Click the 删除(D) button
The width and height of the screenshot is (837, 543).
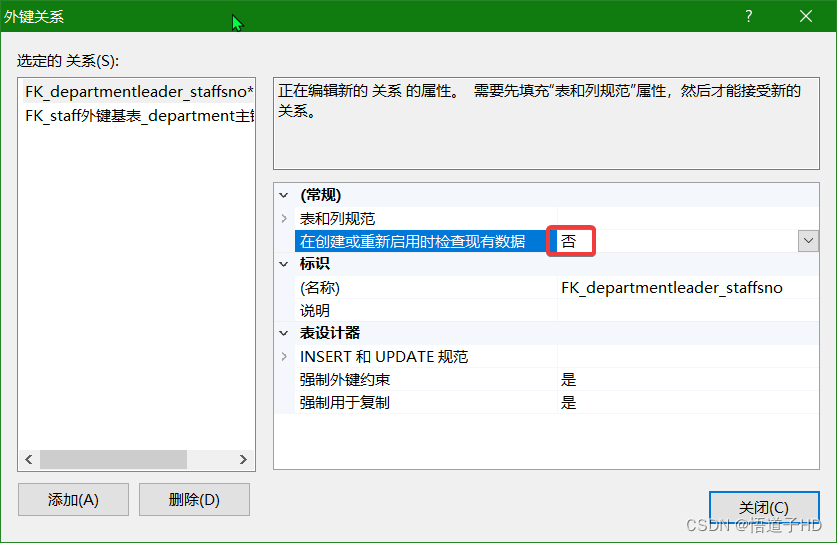(194, 500)
